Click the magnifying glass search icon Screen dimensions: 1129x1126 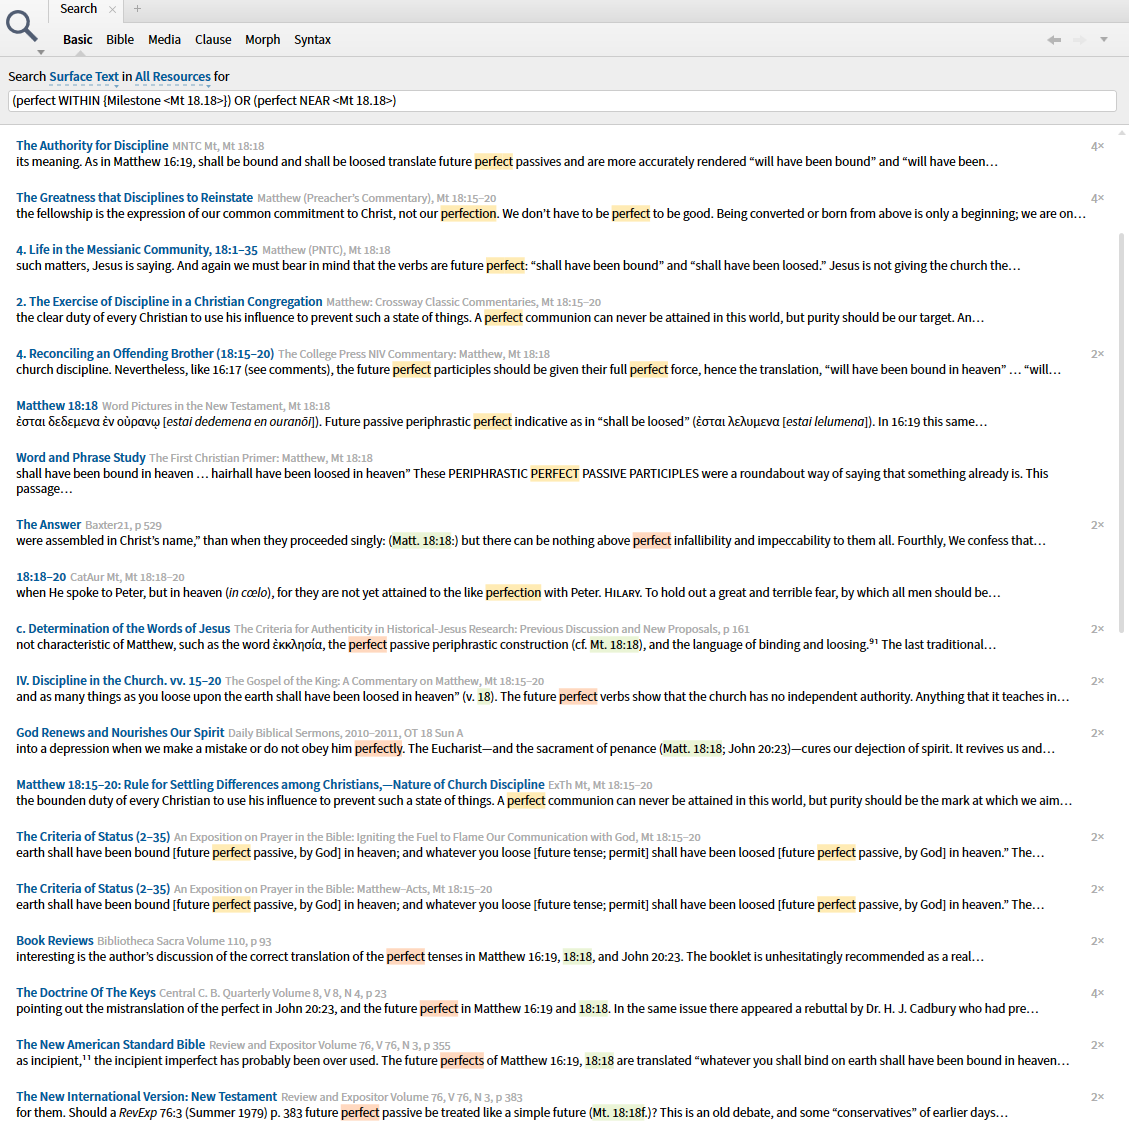click(22, 25)
